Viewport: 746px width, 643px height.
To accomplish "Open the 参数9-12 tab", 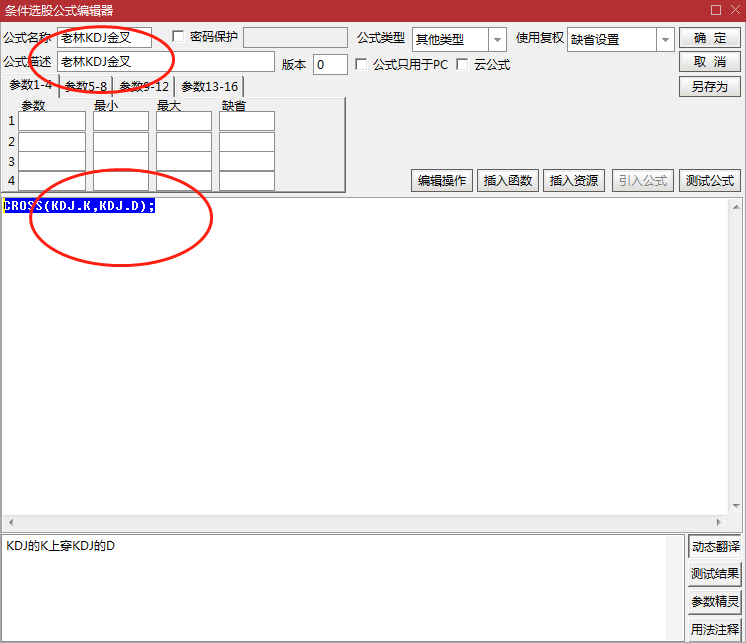I will [144, 87].
